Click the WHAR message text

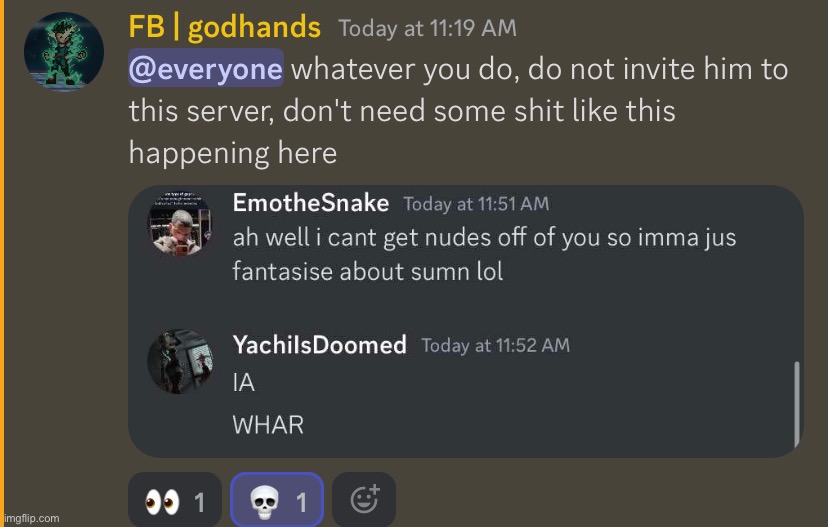coord(268,425)
